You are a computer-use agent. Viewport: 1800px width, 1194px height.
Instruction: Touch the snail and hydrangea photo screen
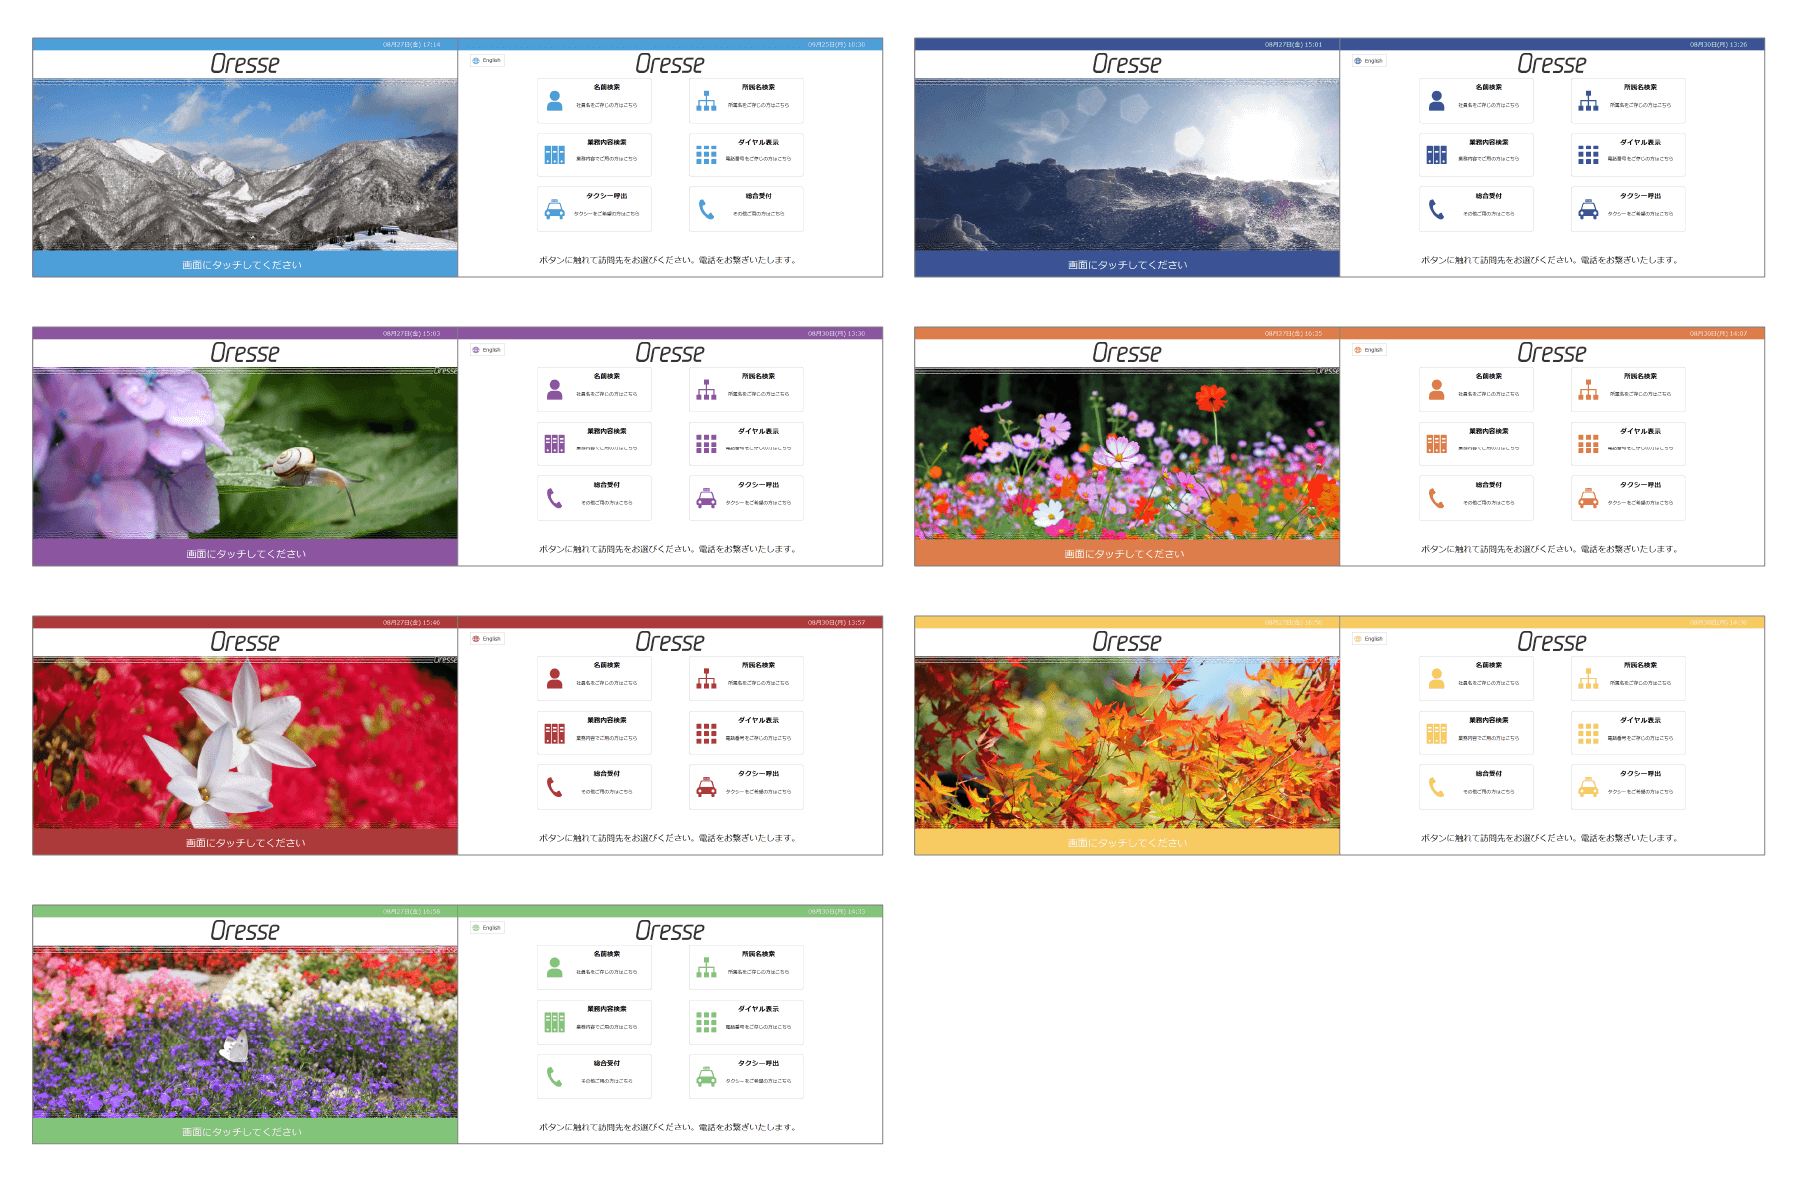[245, 454]
